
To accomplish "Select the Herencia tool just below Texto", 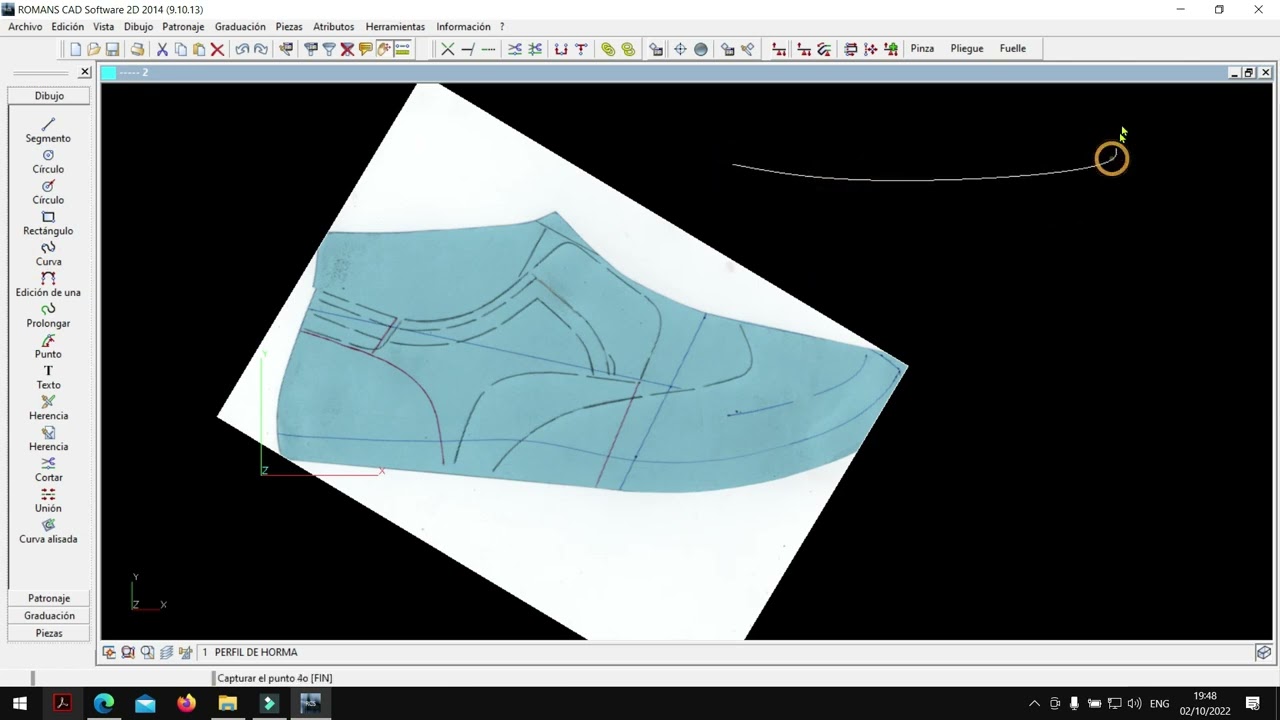I will (48, 408).
